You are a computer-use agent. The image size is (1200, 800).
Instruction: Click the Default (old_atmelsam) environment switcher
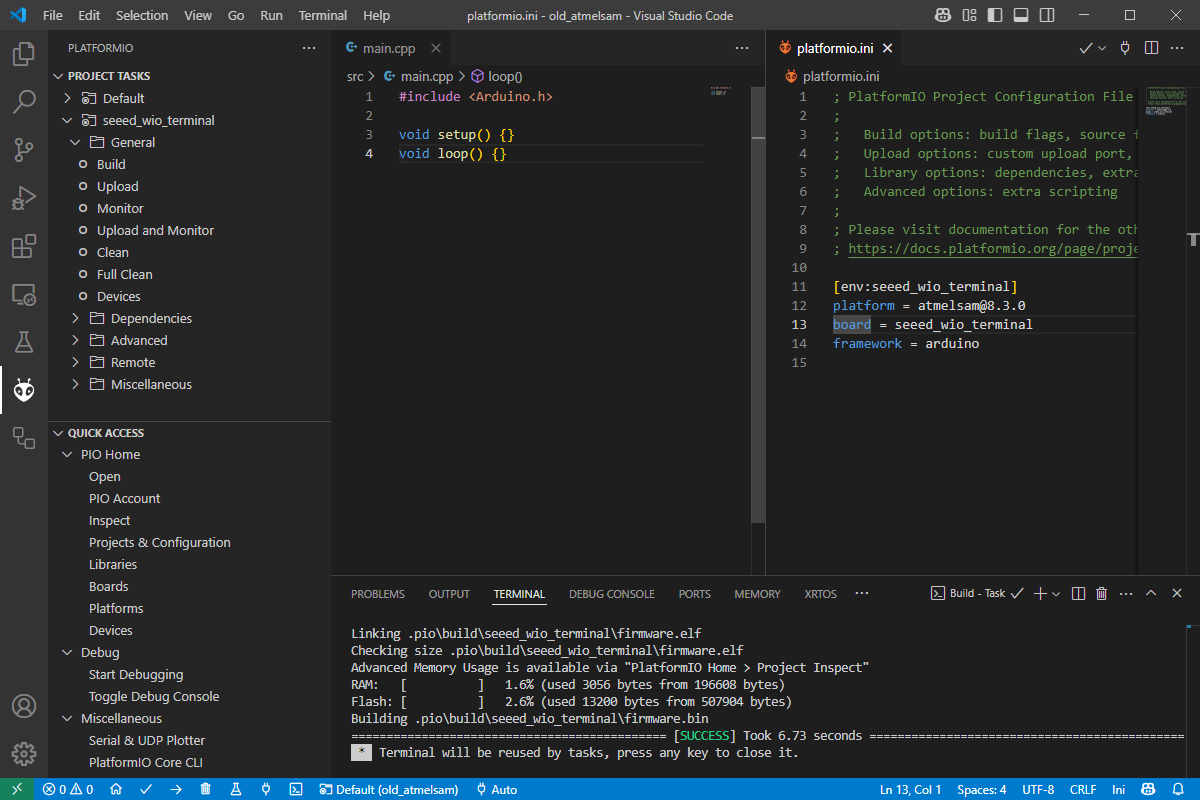pyautogui.click(x=389, y=789)
